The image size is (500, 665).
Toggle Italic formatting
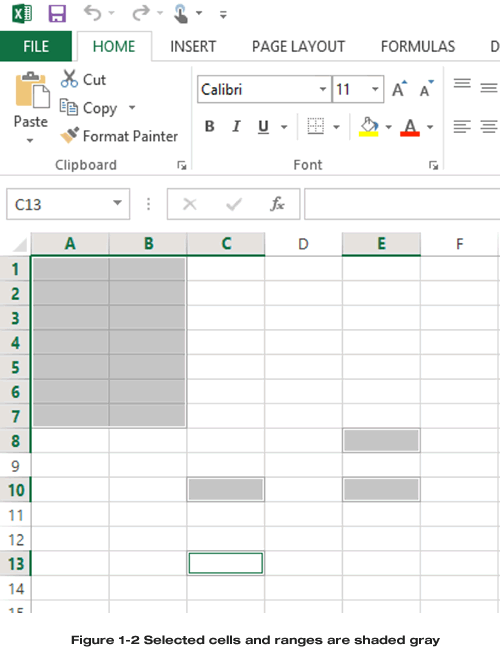[236, 126]
